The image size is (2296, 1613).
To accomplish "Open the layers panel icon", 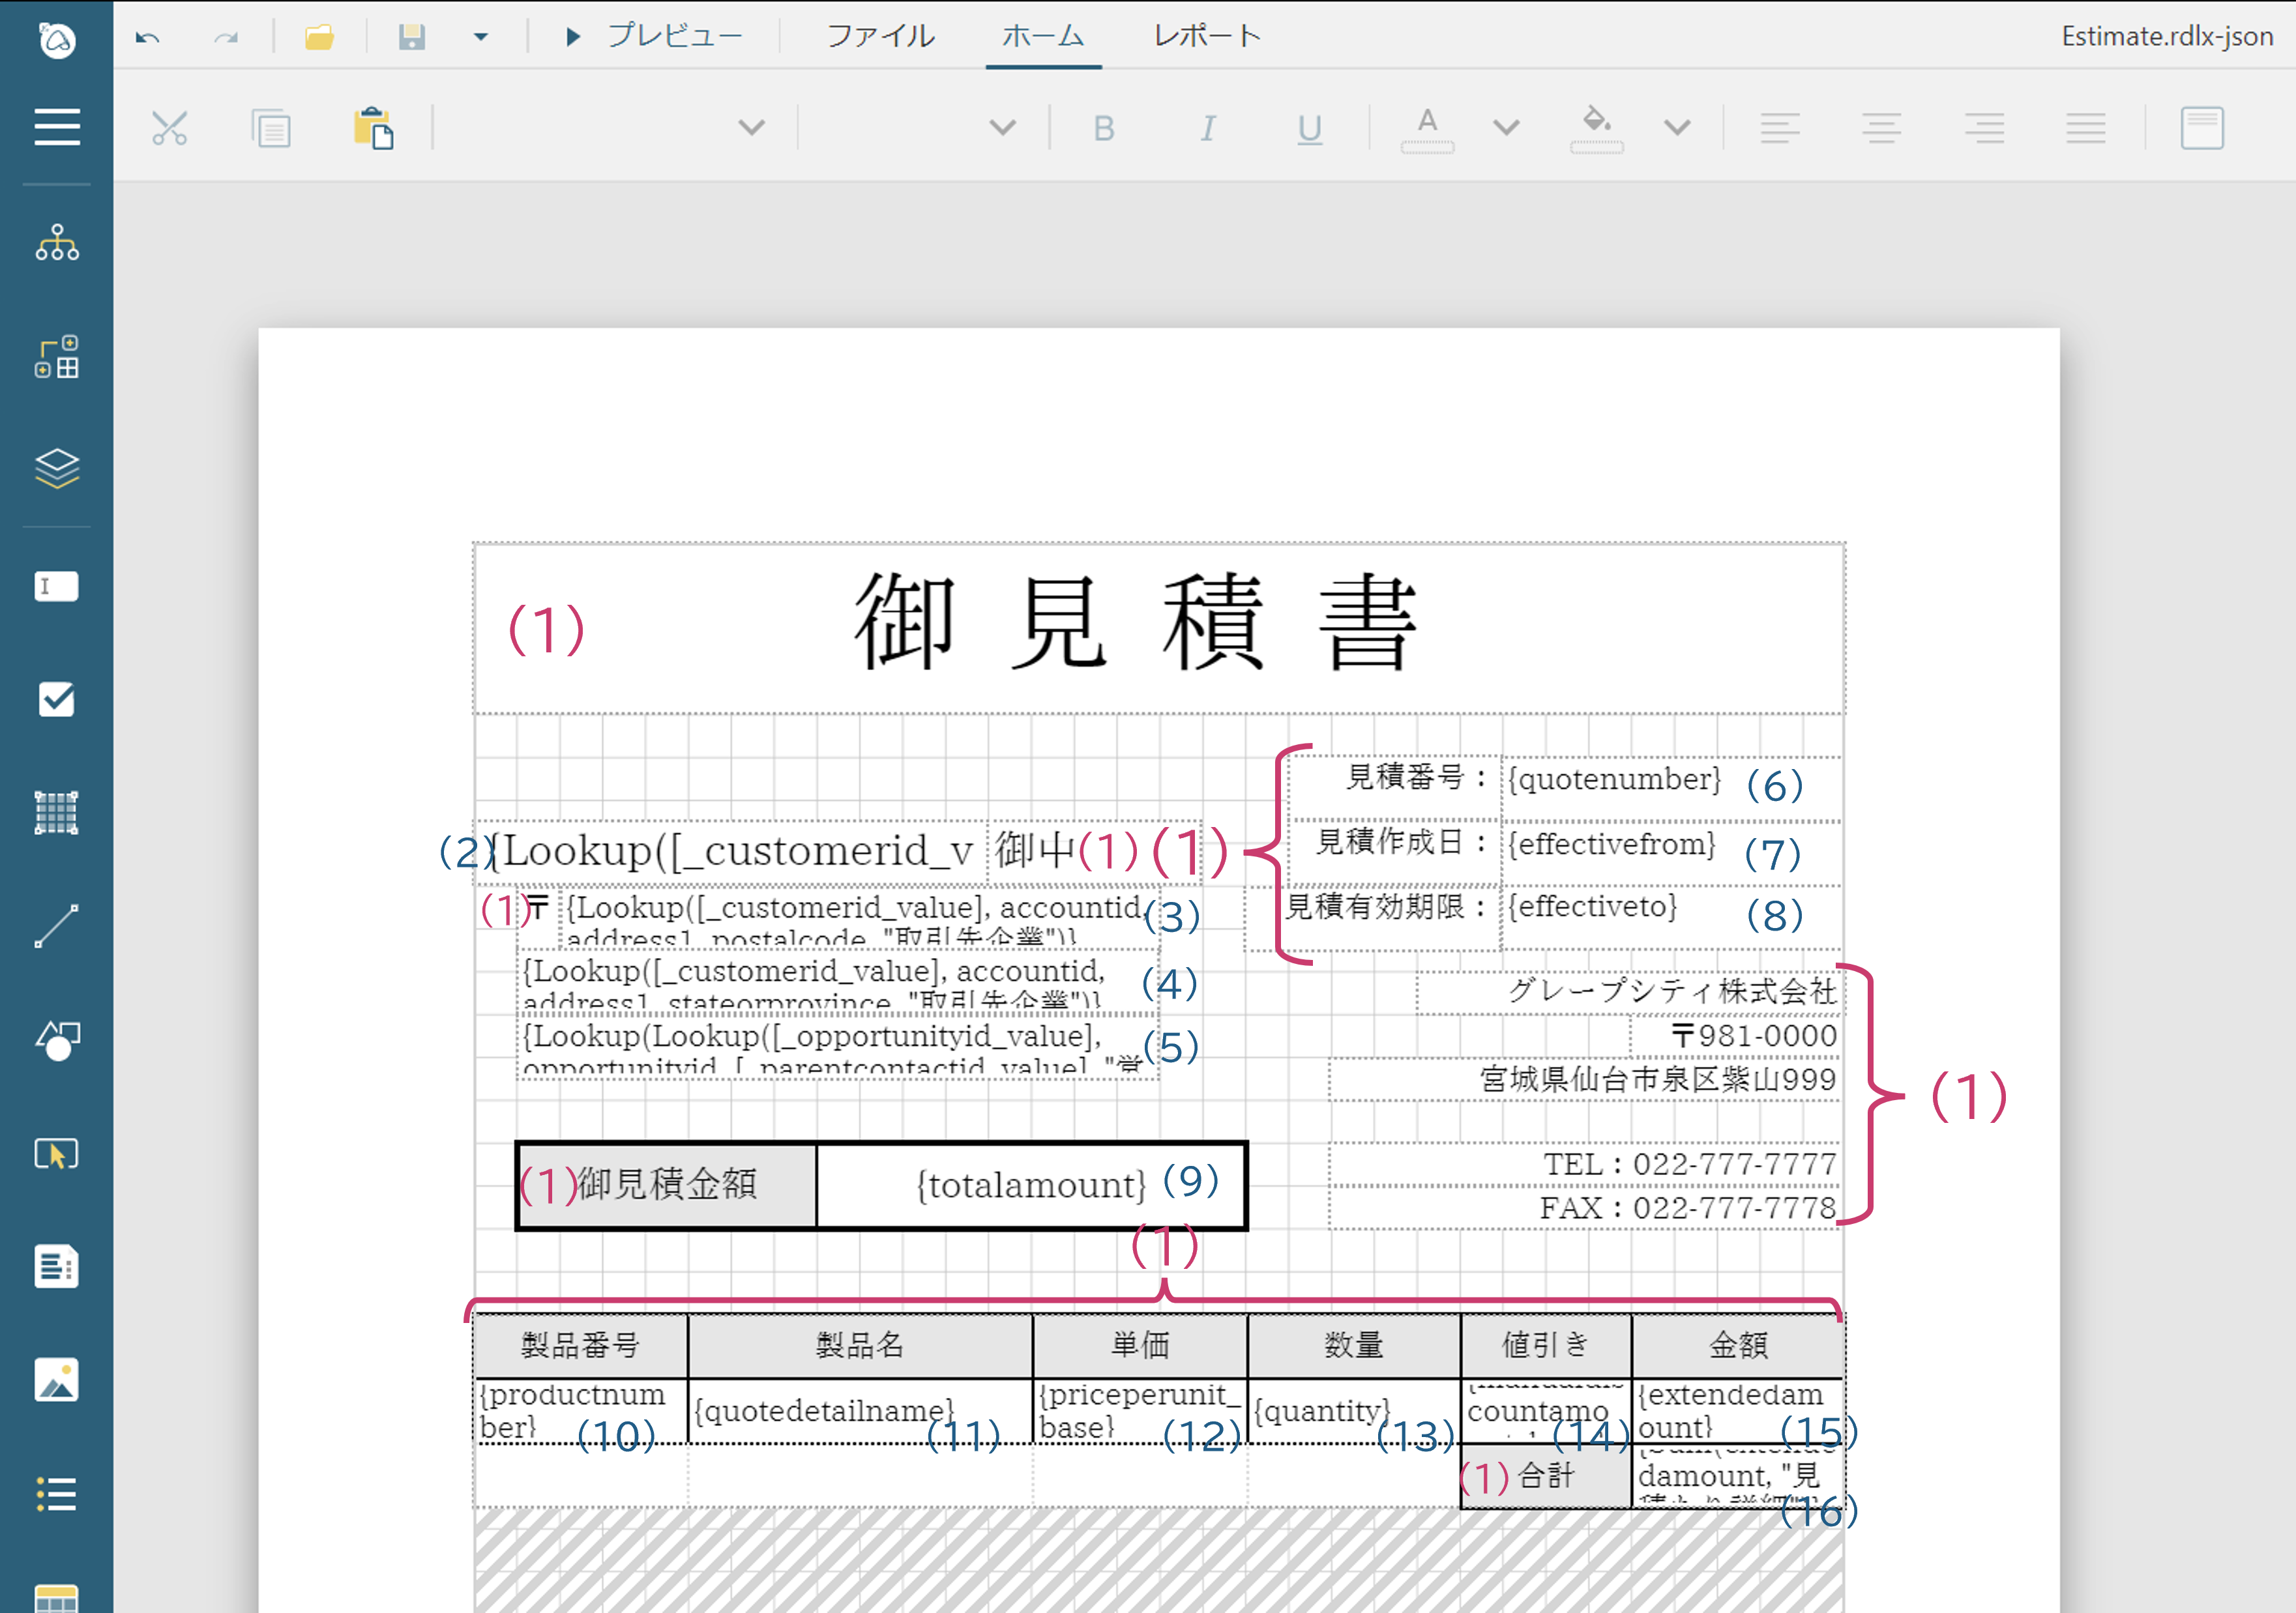I will tap(57, 468).
